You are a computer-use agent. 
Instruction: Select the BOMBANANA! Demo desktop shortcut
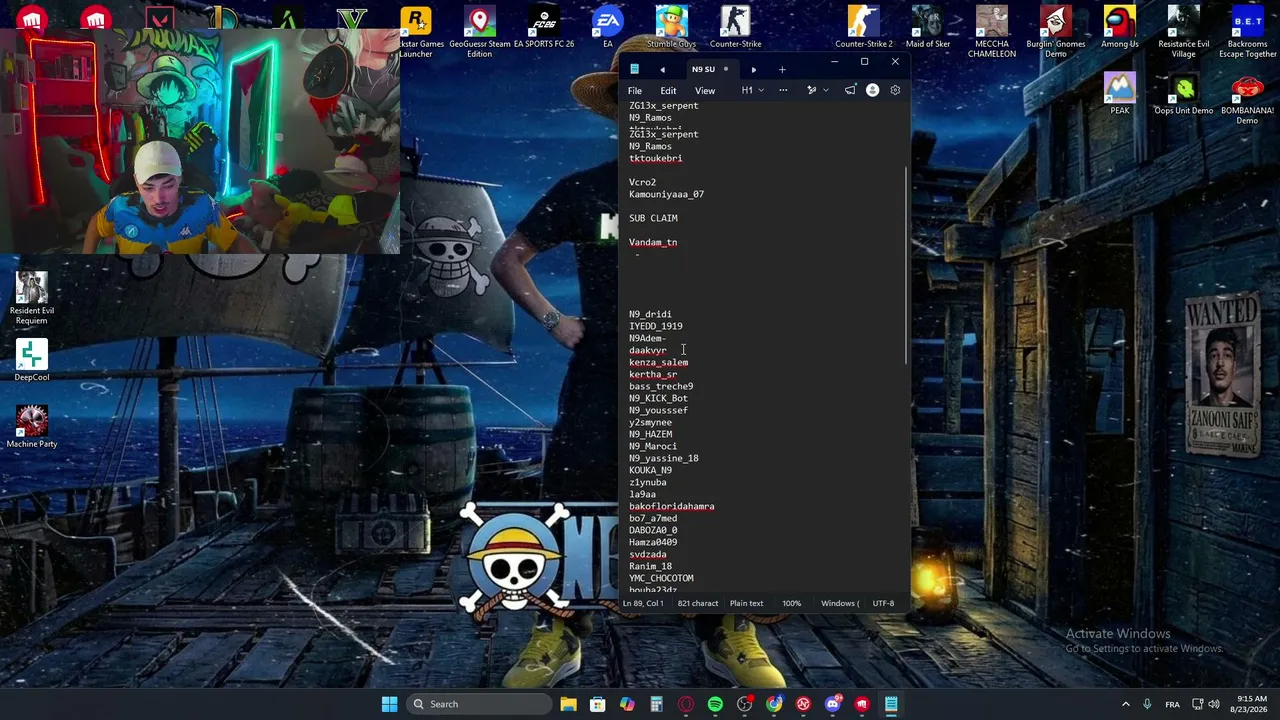tap(1247, 99)
